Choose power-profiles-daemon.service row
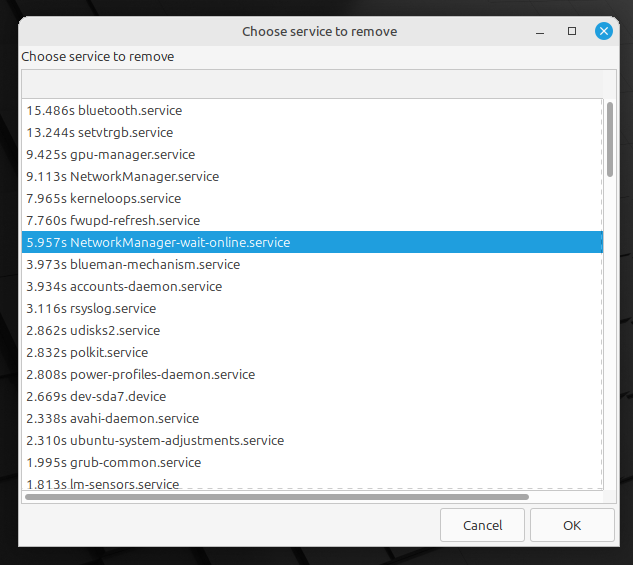The image size is (633, 565). [x=312, y=374]
